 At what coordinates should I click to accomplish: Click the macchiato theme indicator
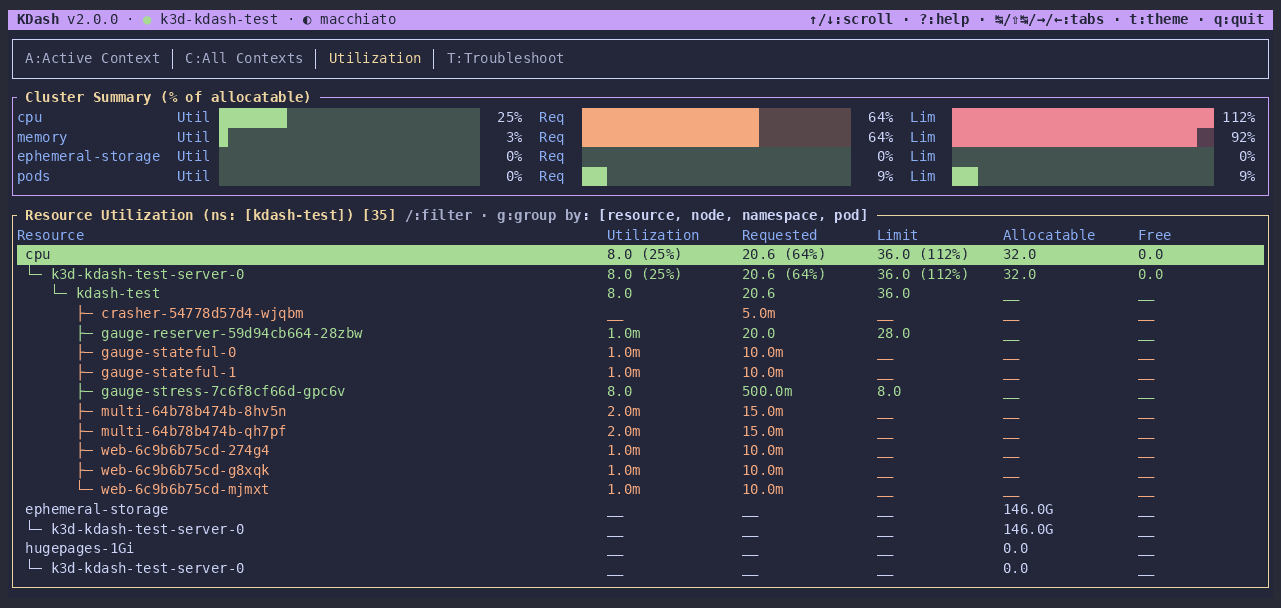[x=349, y=19]
